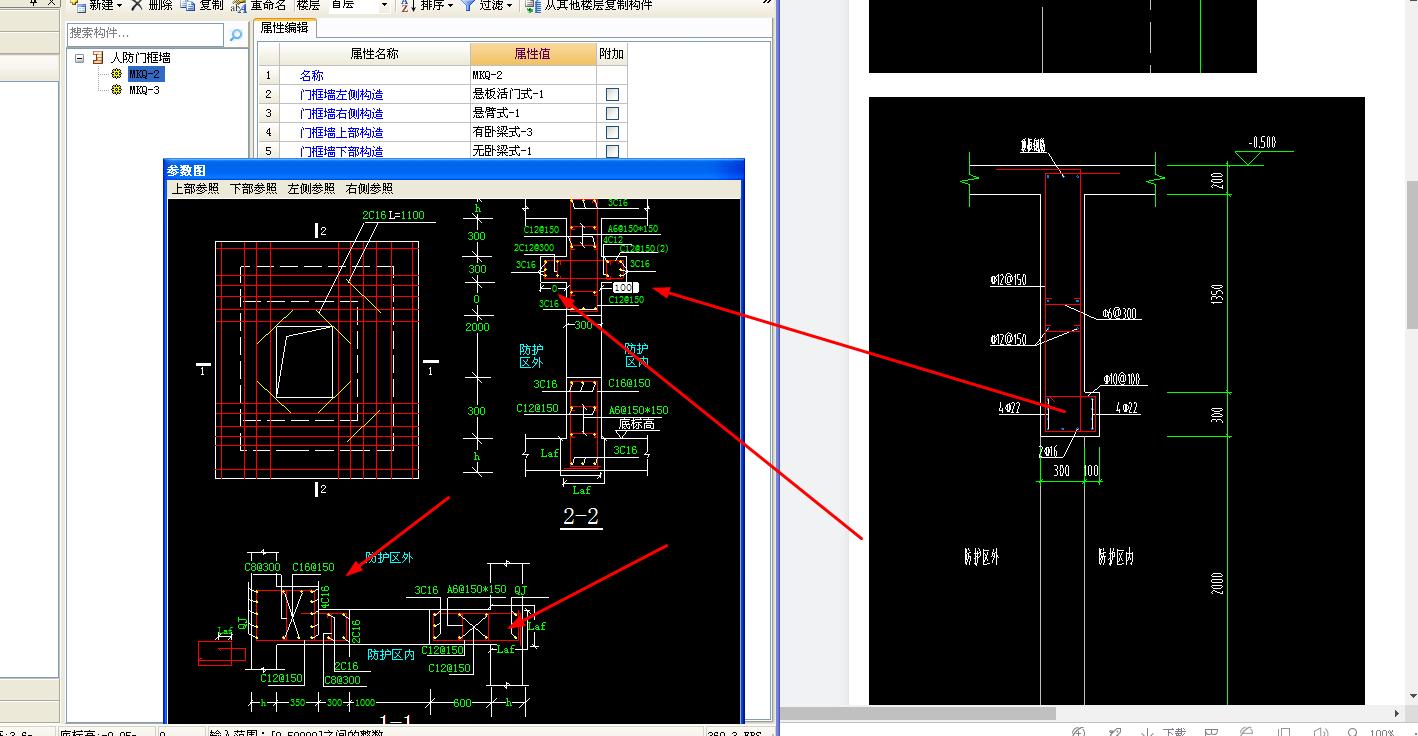
Task: Click the 重命名 (Rename) toolbar icon
Action: coord(239,5)
